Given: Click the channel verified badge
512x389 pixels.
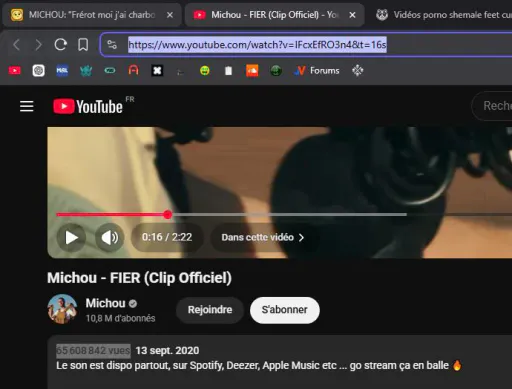Looking at the screenshot, I should pos(133,304).
